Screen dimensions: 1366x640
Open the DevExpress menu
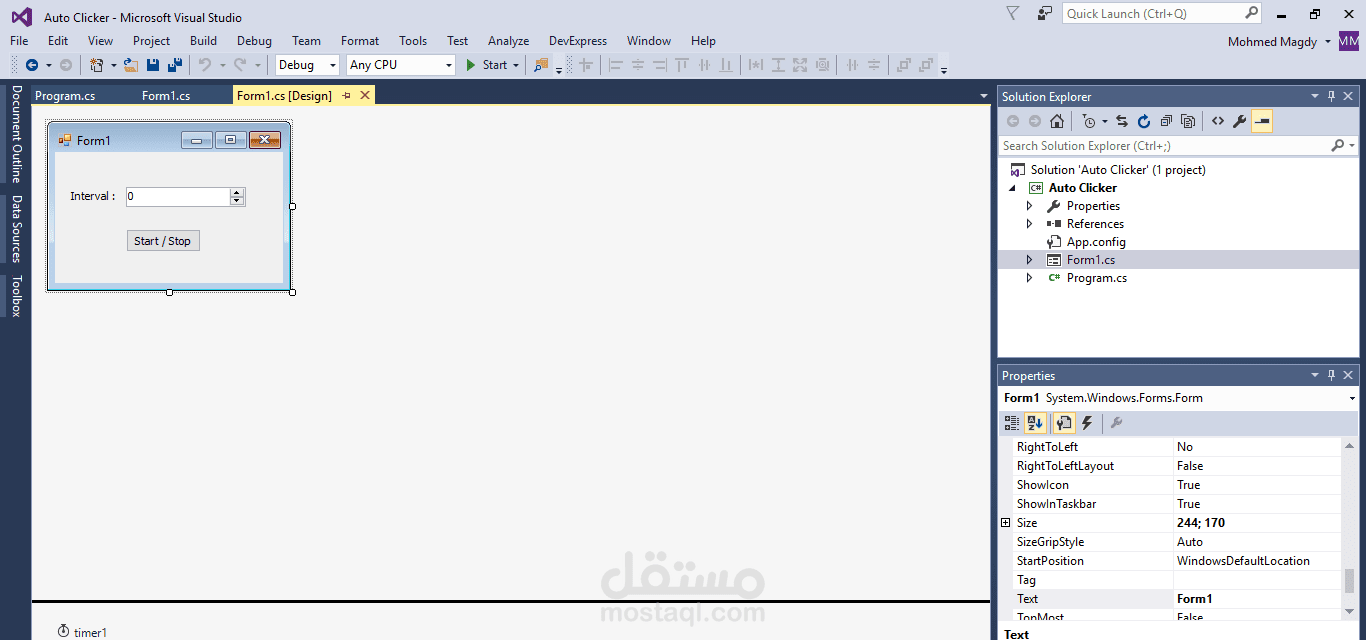(578, 41)
